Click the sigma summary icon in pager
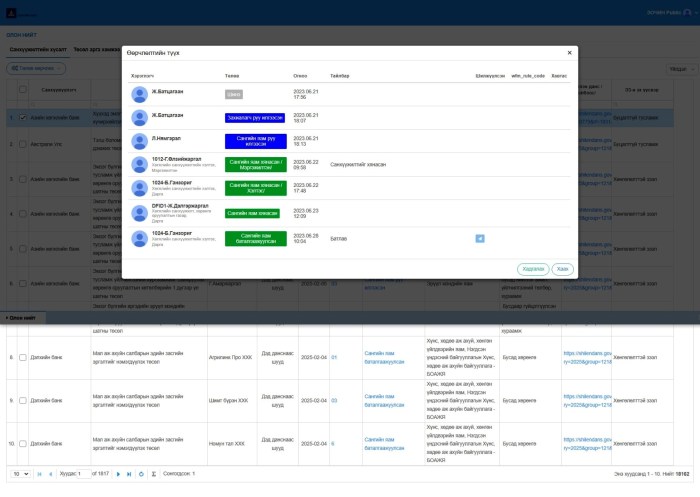This screenshot has height=497, width=700. [x=153, y=474]
